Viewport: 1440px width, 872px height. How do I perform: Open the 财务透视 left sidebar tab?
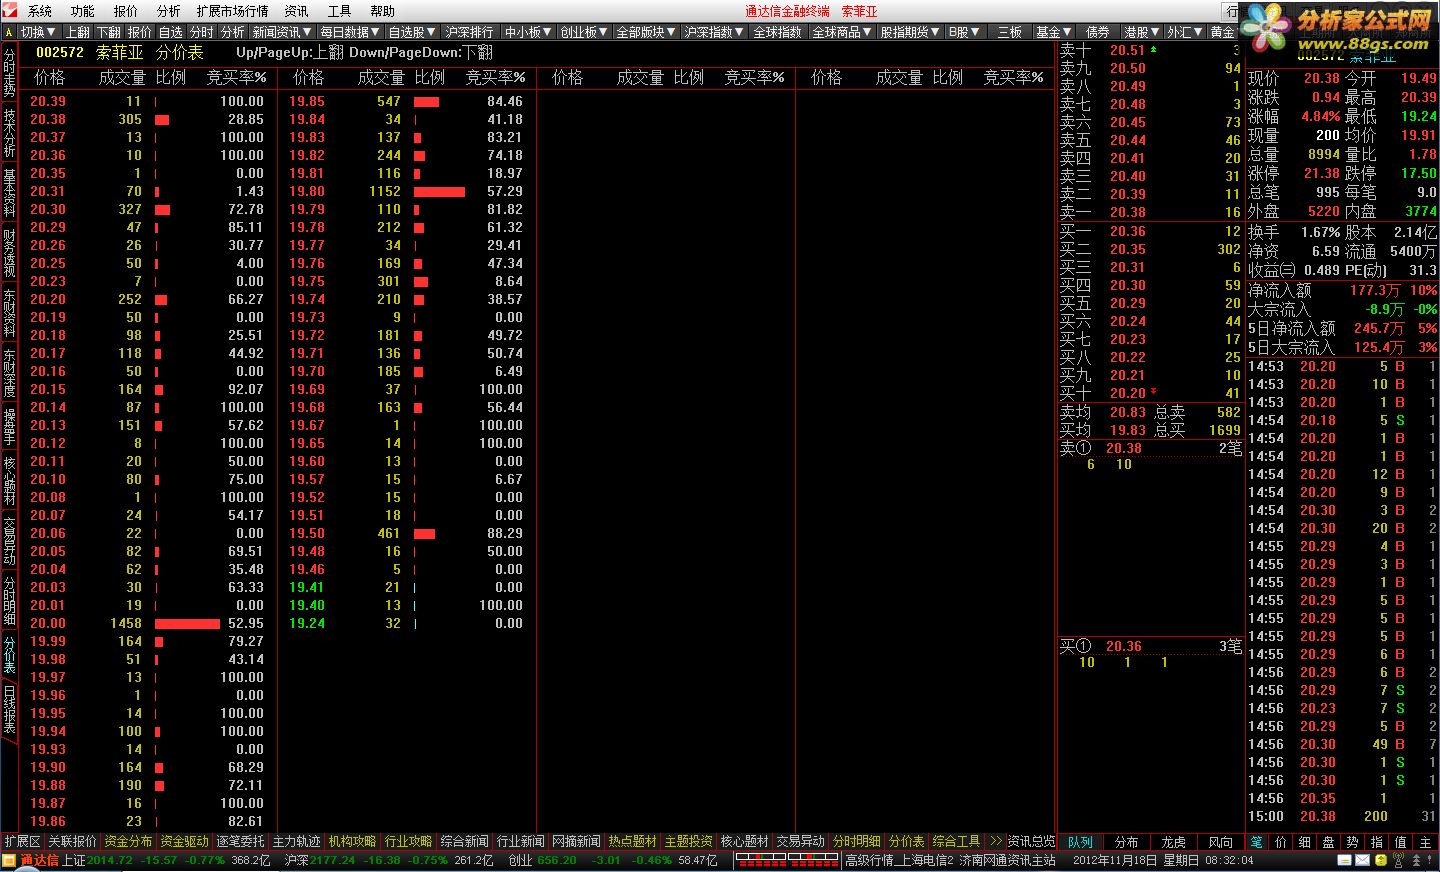tap(9, 253)
